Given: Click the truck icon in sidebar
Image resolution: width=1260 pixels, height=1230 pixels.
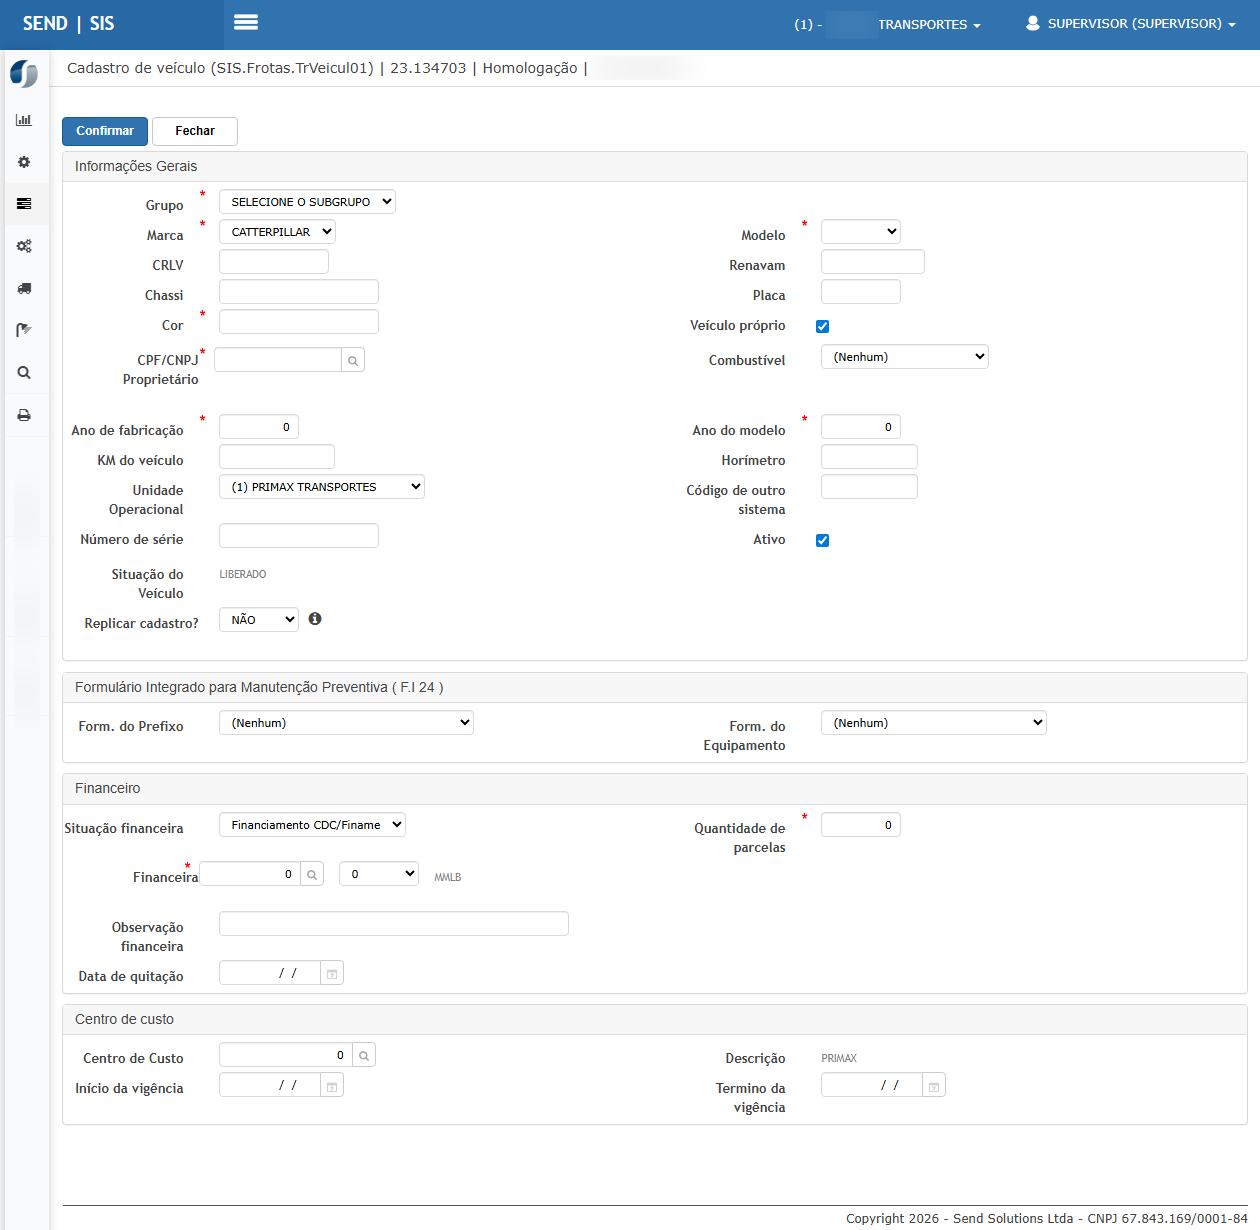Looking at the screenshot, I should click(24, 288).
